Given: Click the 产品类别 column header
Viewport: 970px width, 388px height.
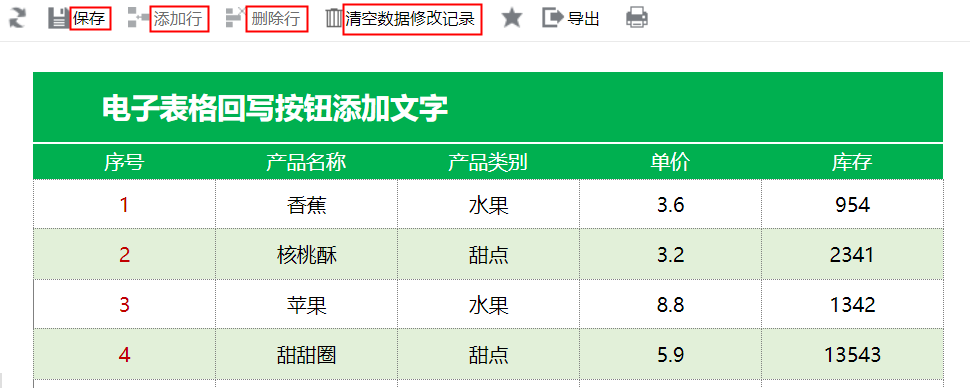Looking at the screenshot, I should click(x=488, y=162).
